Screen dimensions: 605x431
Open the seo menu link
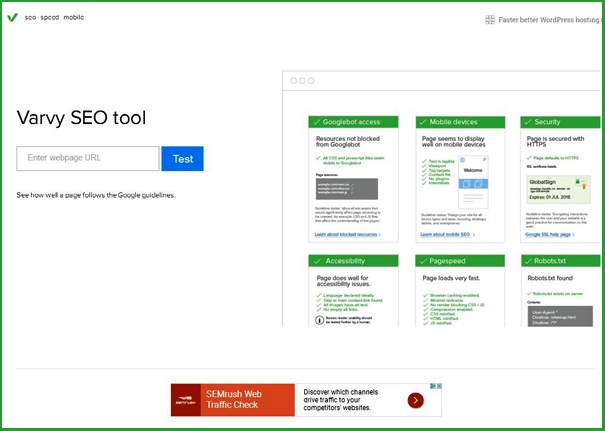click(30, 17)
